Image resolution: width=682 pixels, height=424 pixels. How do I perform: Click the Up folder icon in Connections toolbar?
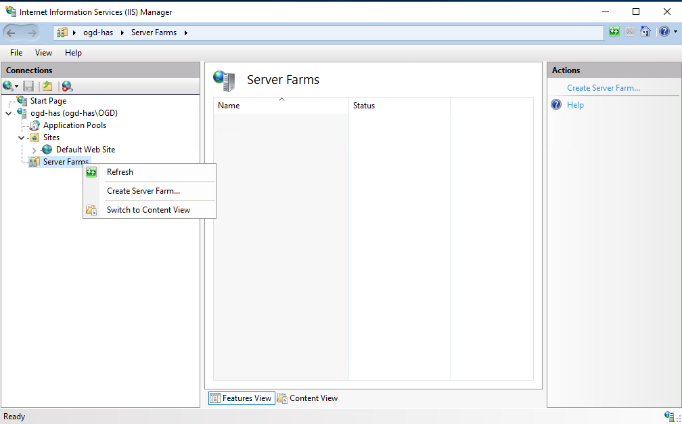47,86
